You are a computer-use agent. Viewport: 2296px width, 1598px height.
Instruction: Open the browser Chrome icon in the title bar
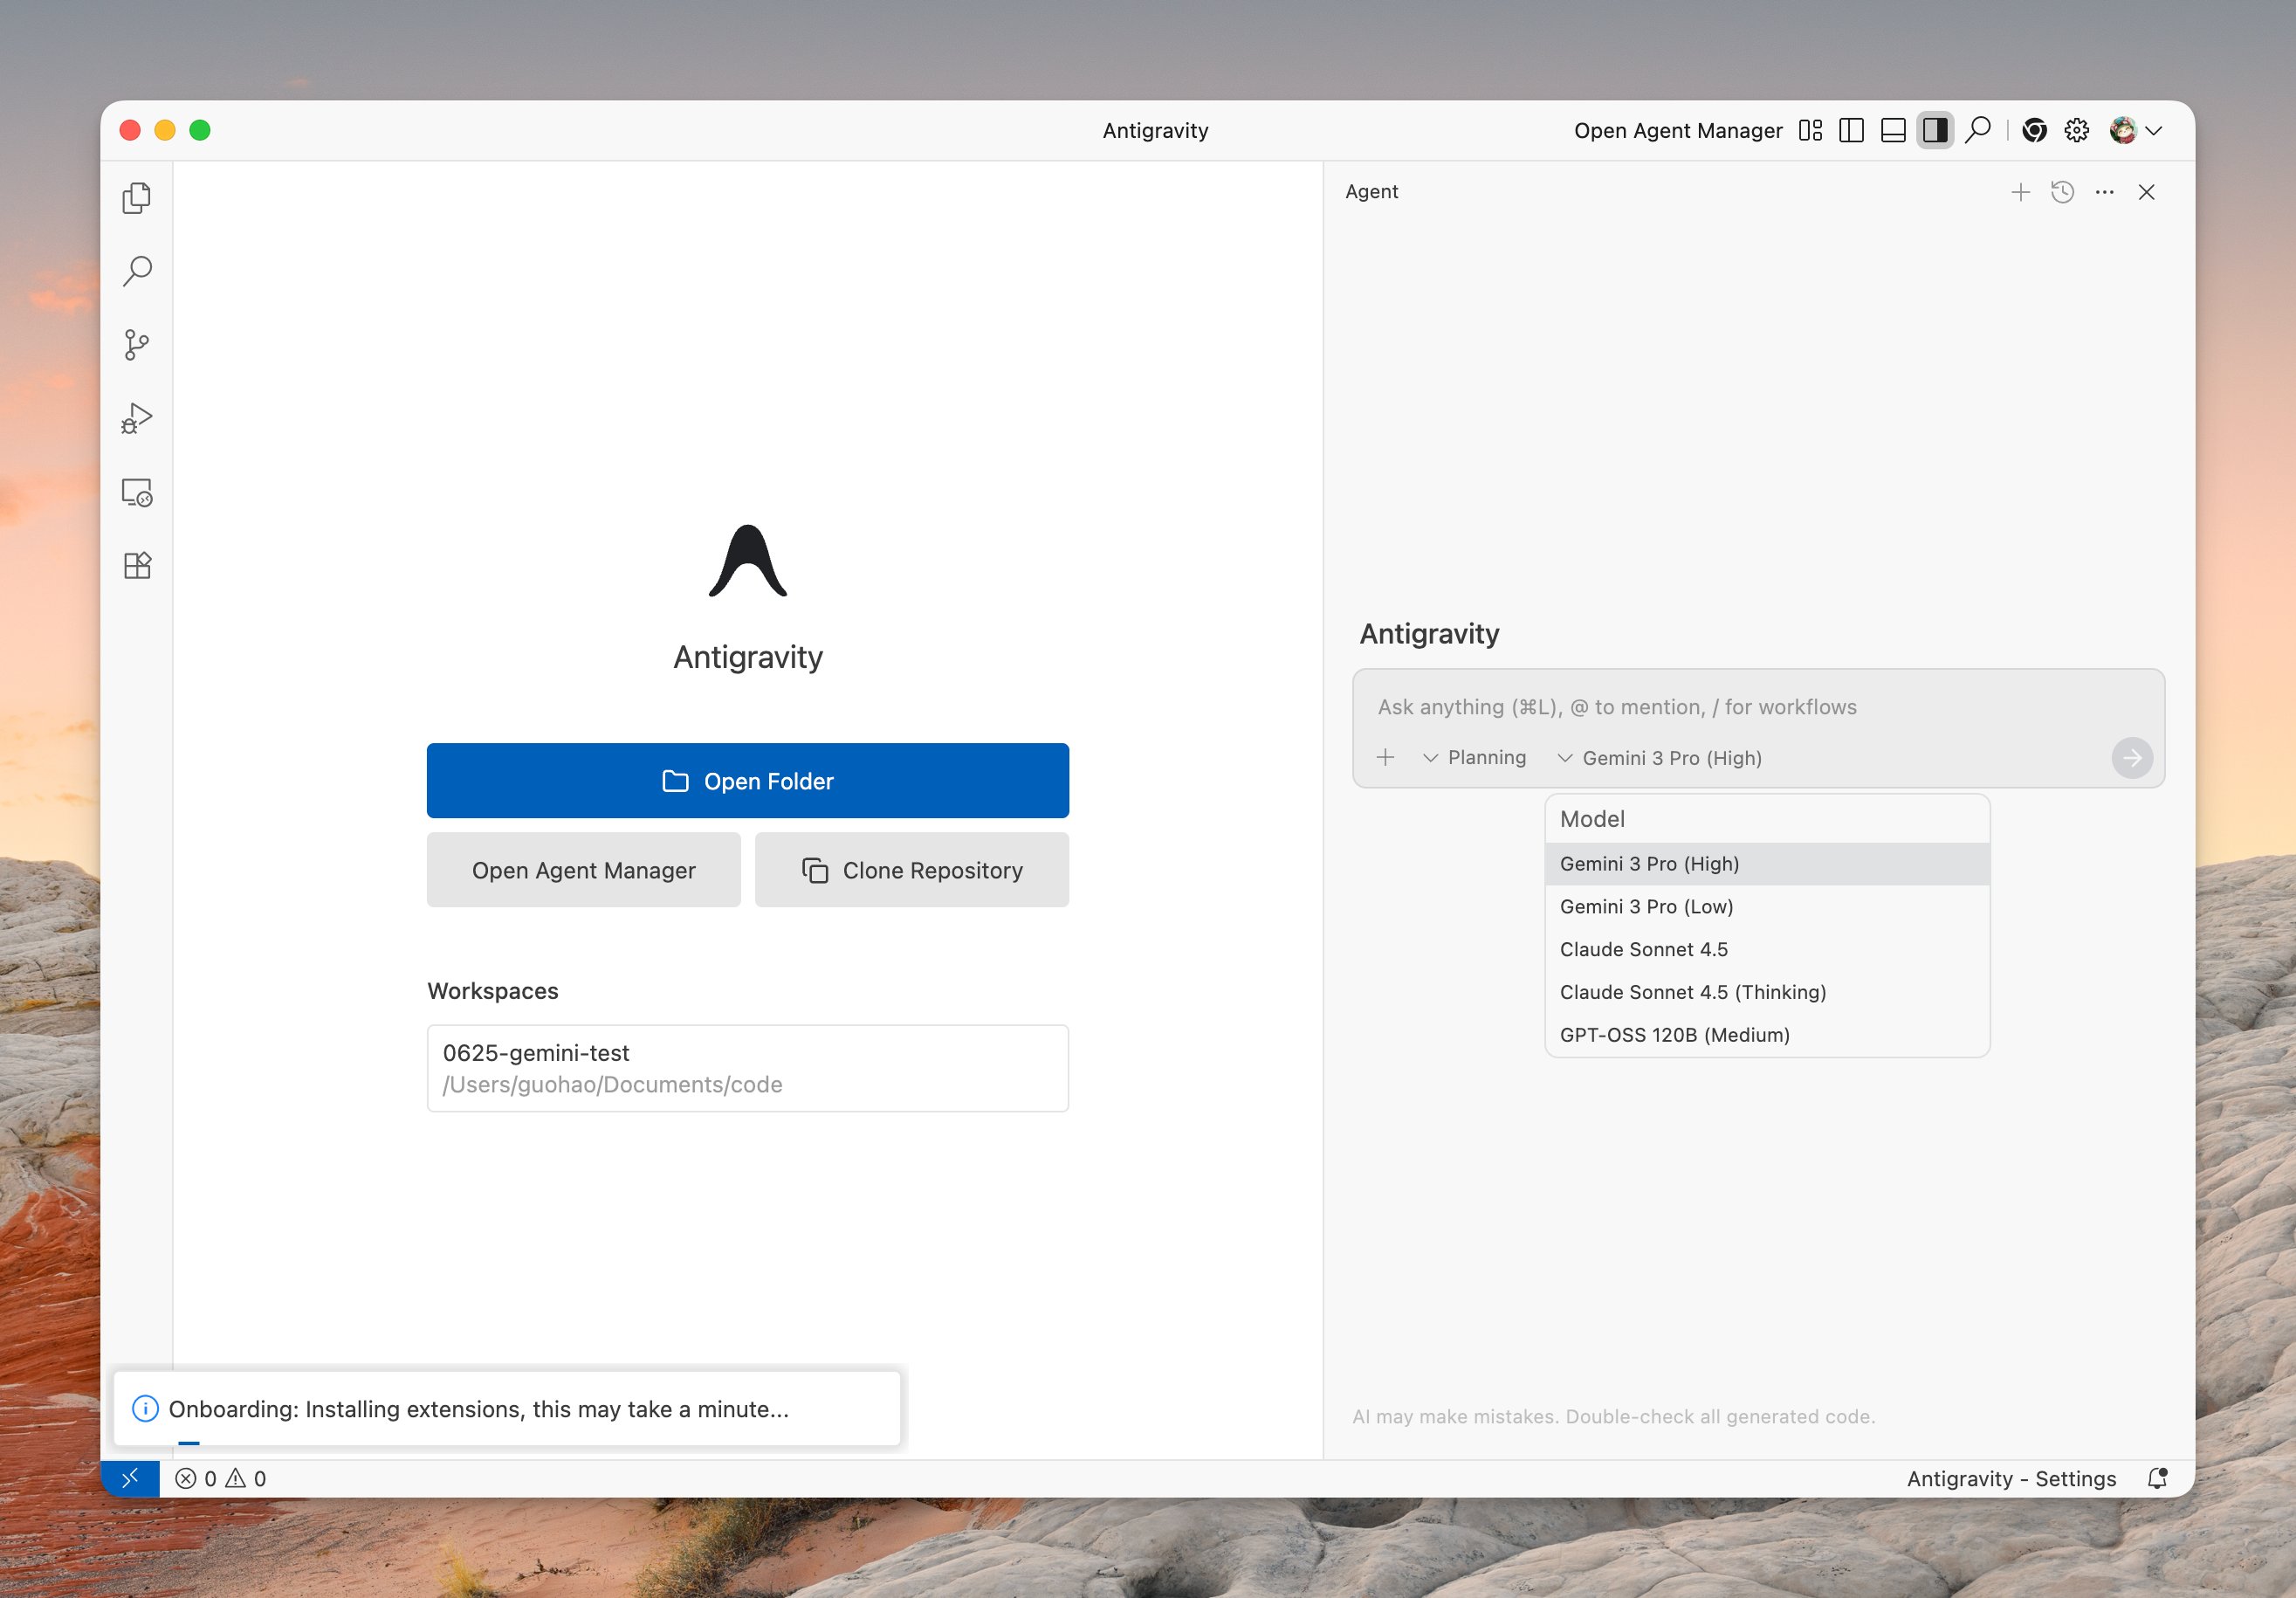(2034, 130)
